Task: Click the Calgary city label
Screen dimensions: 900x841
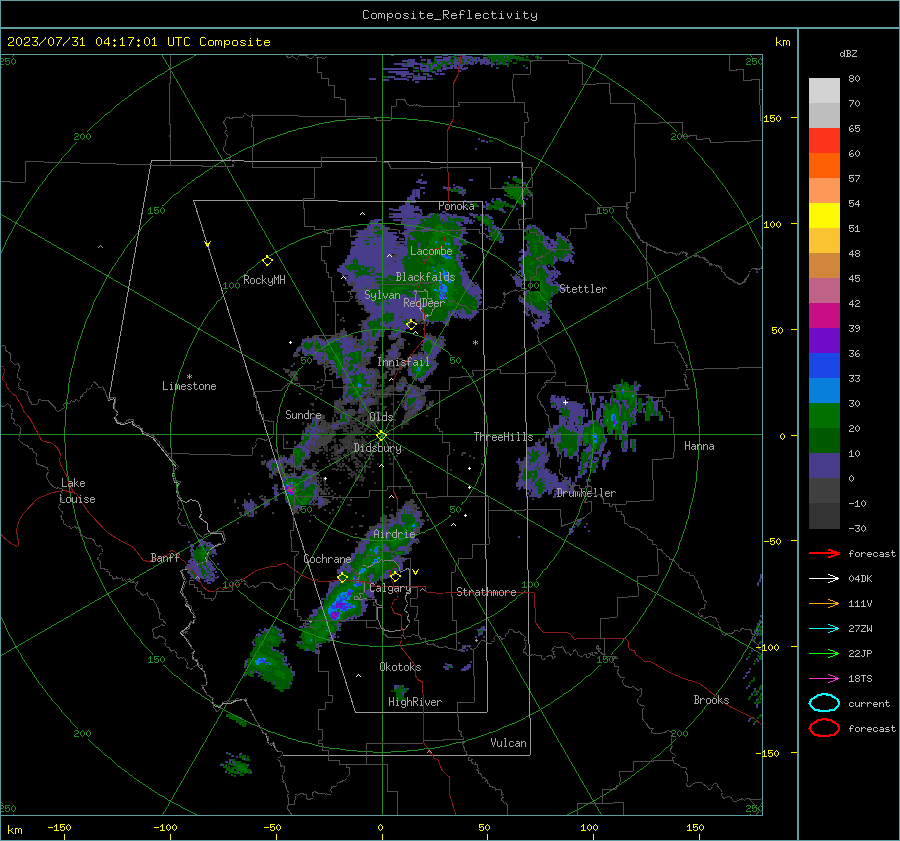Action: click(390, 588)
